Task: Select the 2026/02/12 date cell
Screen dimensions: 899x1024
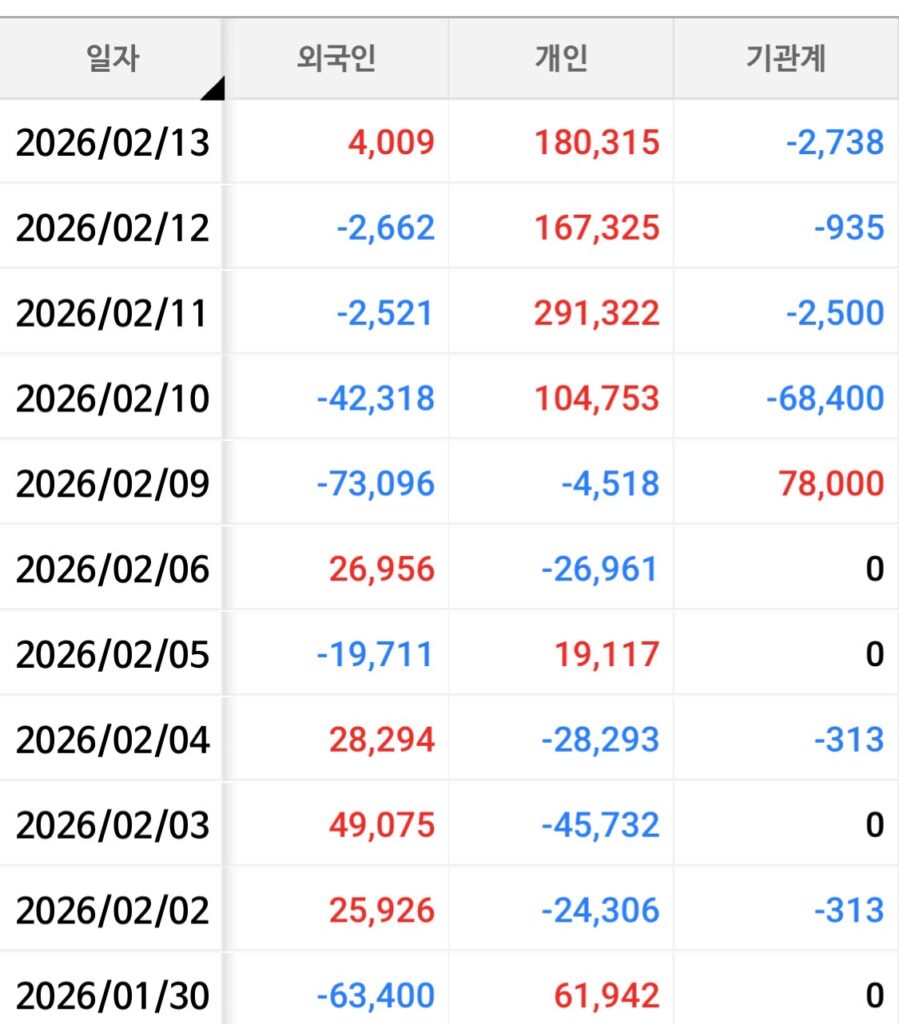Action: pyautogui.click(x=113, y=227)
